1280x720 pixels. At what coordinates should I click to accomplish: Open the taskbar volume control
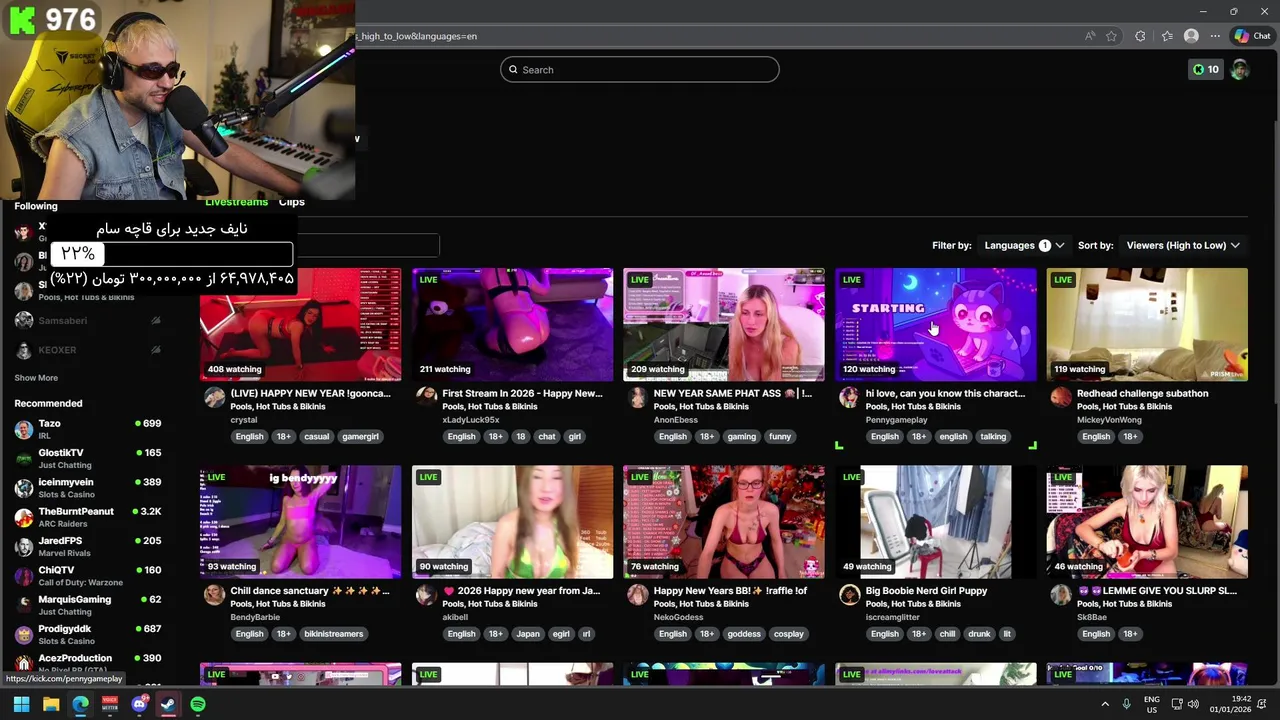pyautogui.click(x=1193, y=704)
